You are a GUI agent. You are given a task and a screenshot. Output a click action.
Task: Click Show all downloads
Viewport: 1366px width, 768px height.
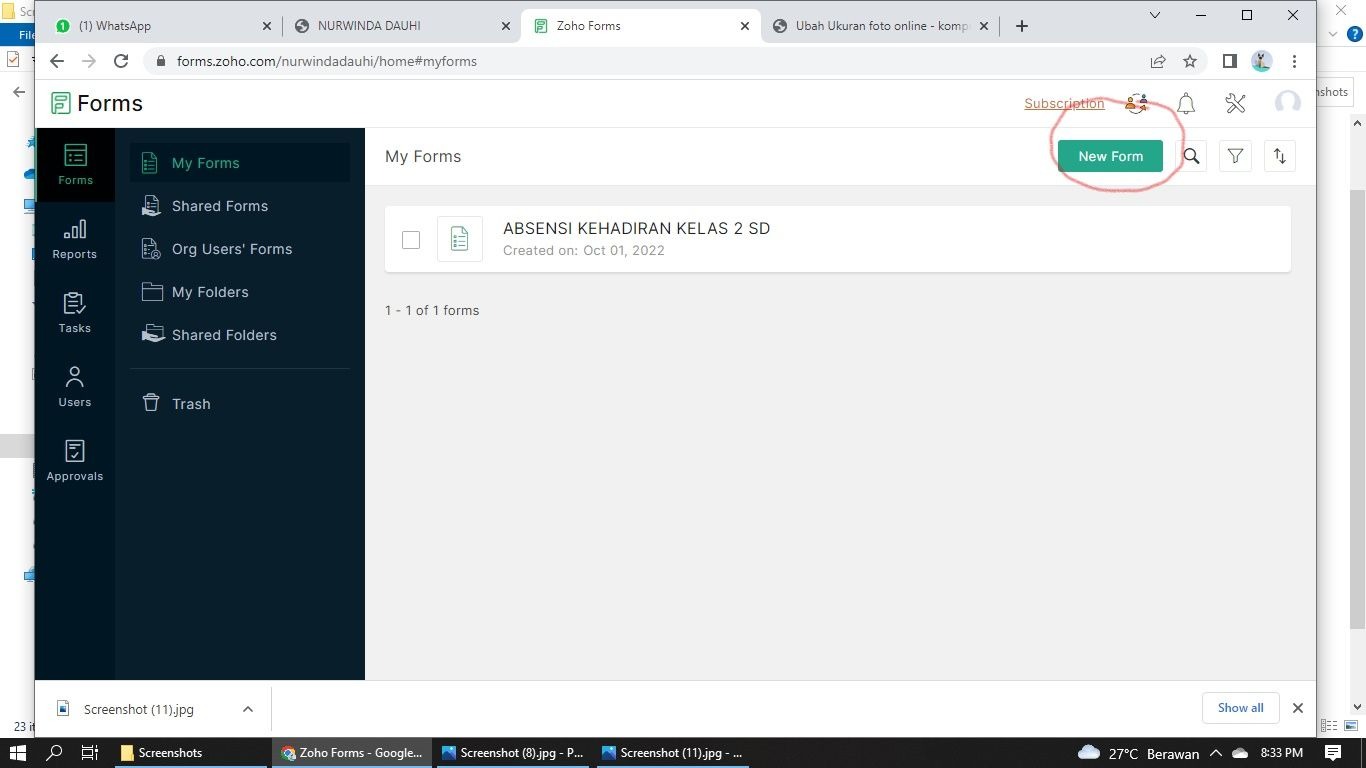pos(1240,708)
